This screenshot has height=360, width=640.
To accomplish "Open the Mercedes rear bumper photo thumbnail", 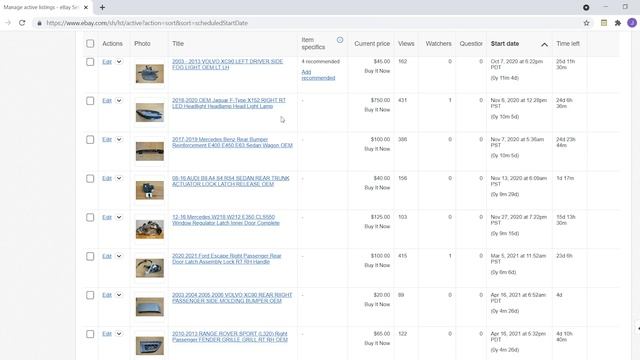I will pos(150,151).
